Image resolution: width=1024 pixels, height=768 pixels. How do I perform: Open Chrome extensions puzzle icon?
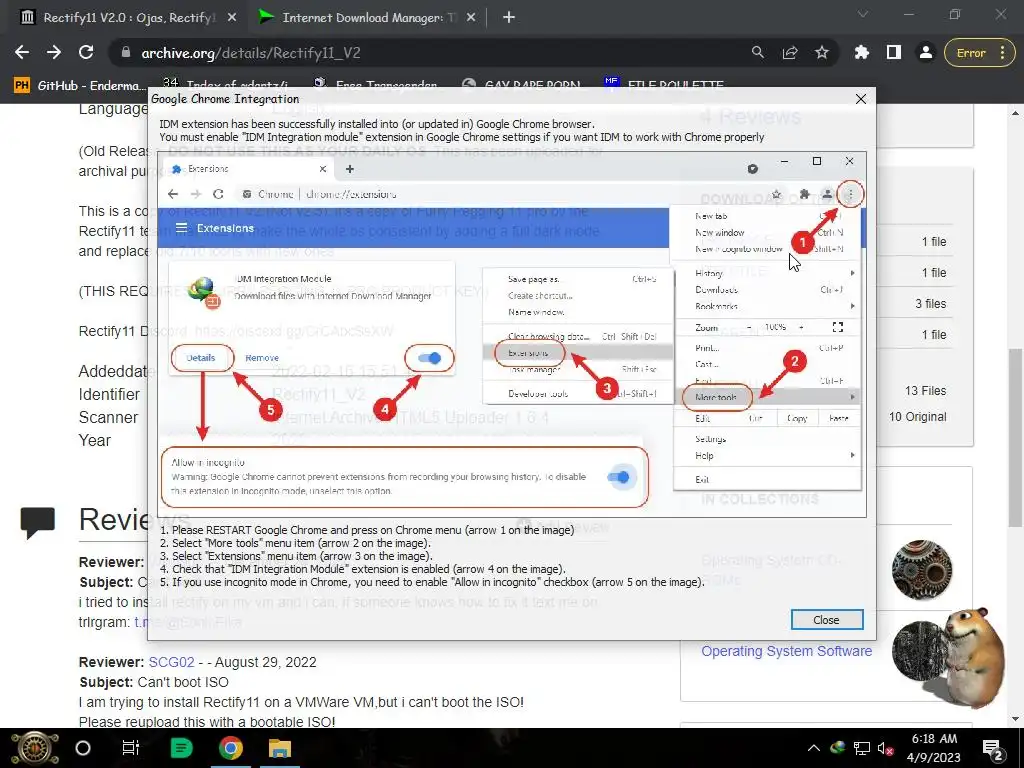[x=862, y=53]
